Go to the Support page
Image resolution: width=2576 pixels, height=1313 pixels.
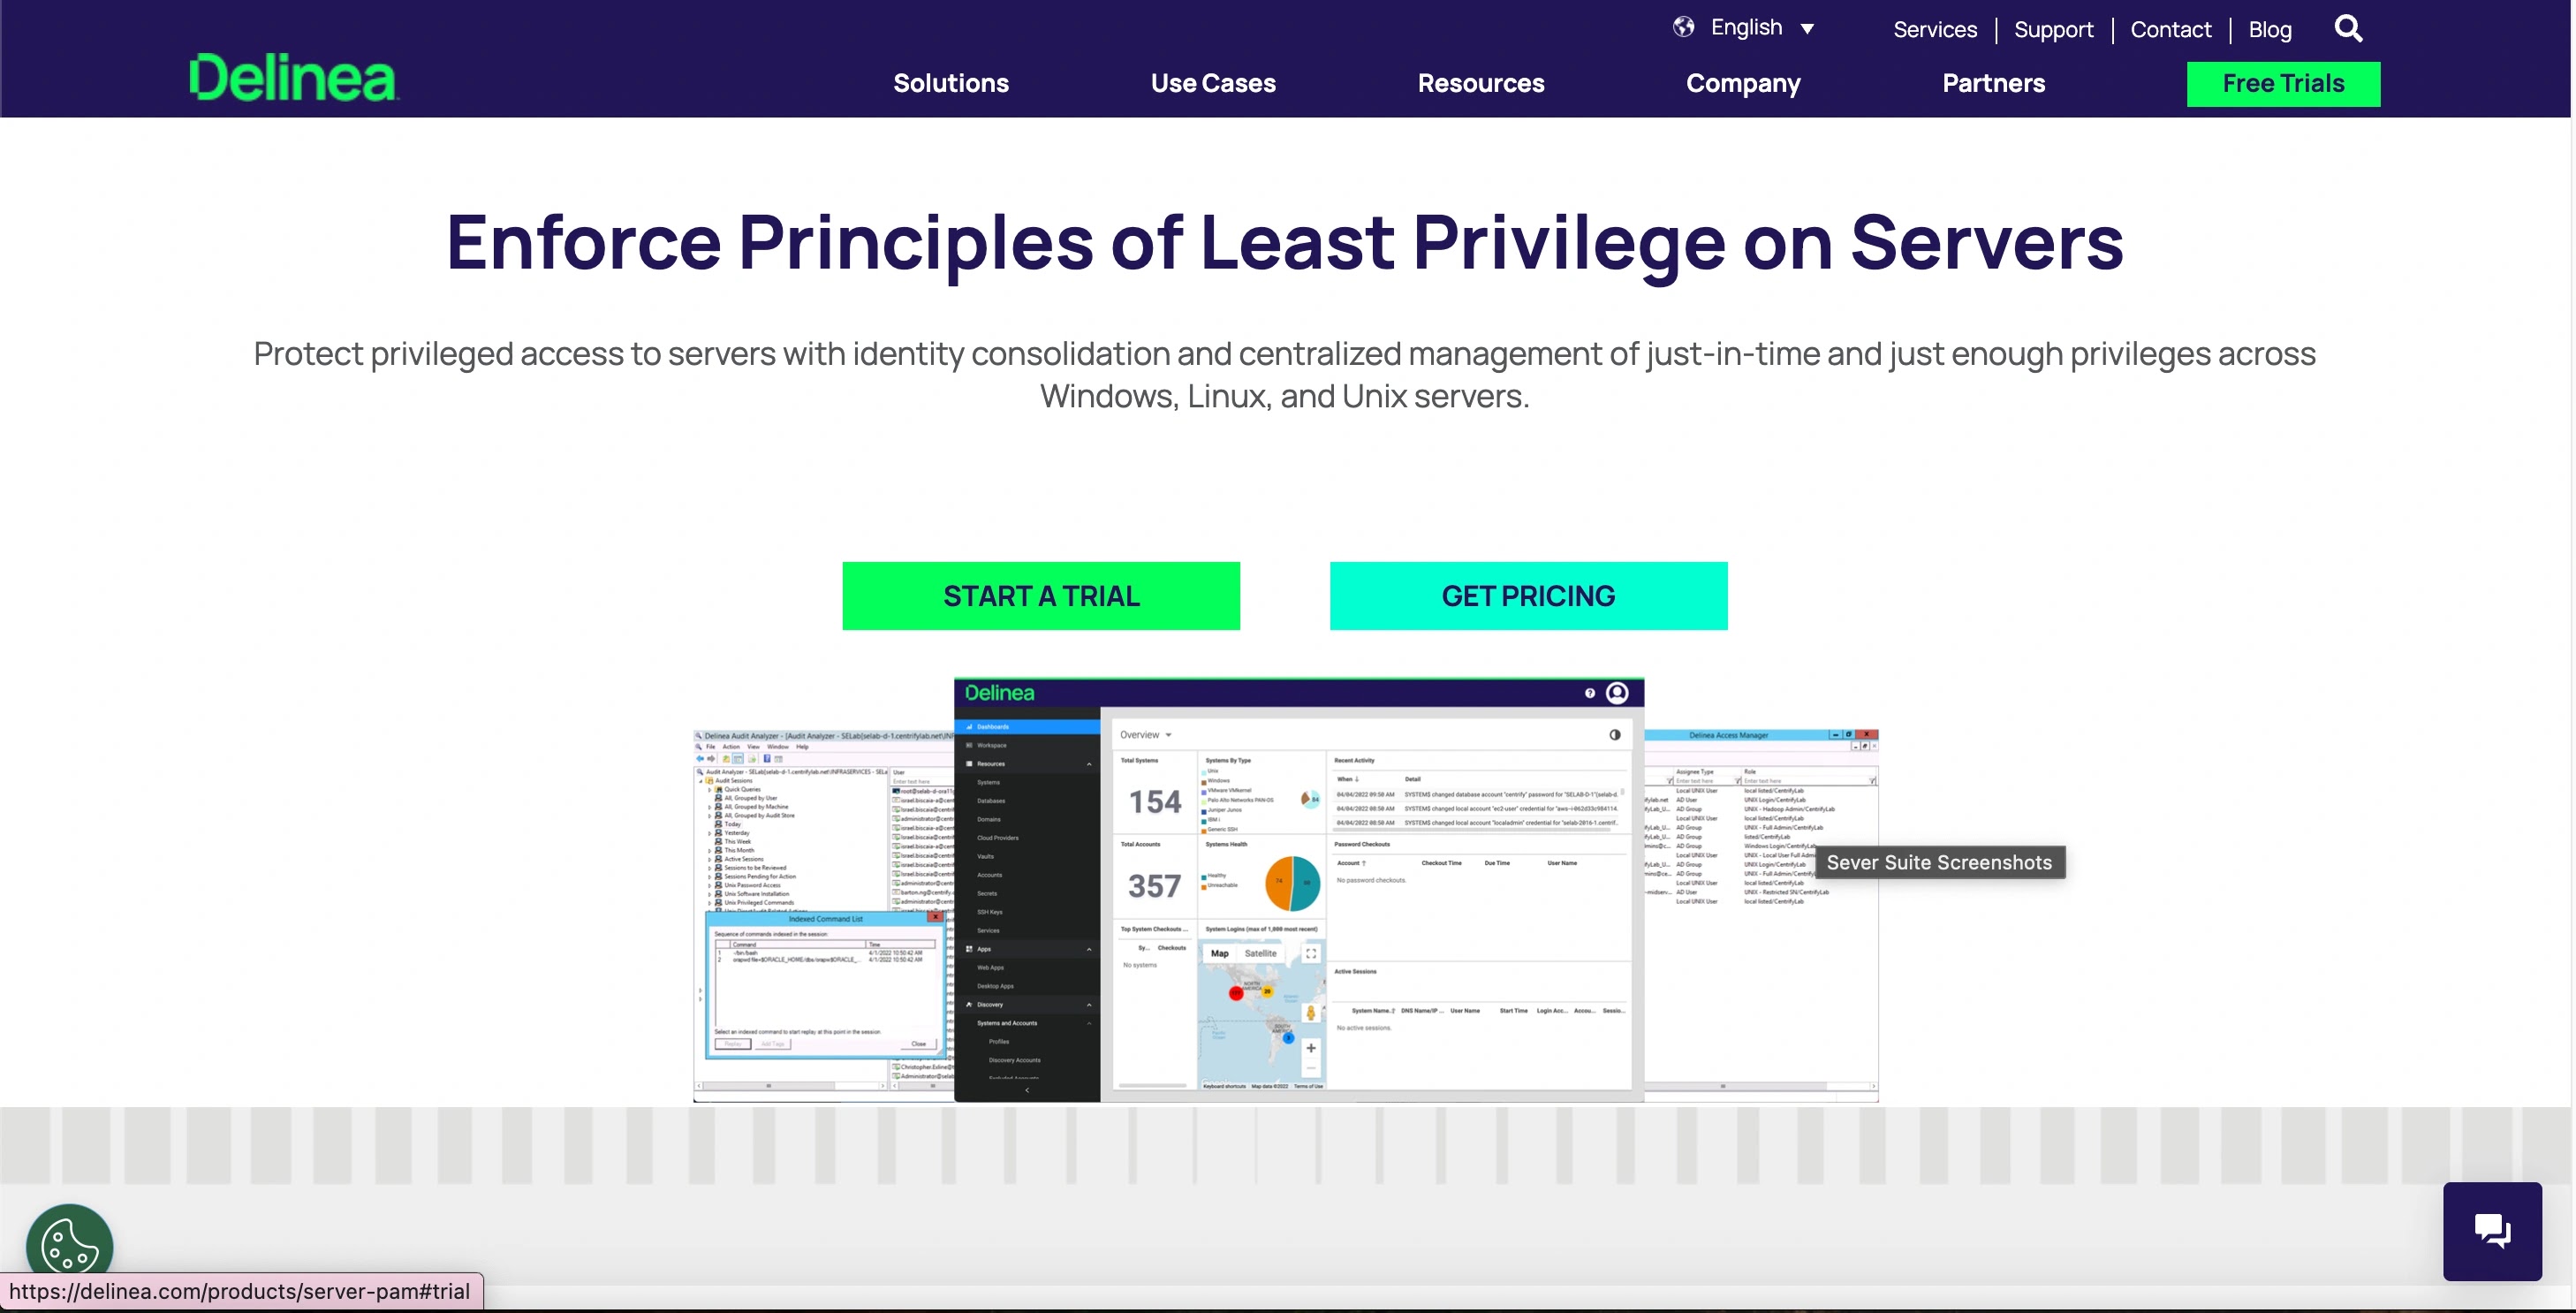click(x=2053, y=30)
